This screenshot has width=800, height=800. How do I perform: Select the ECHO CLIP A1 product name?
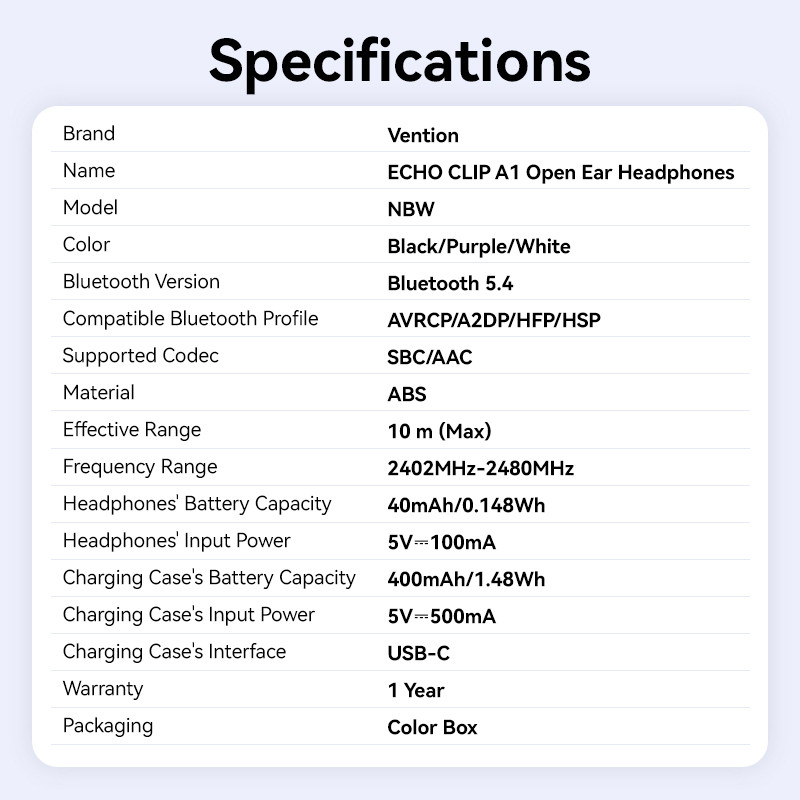coord(560,172)
